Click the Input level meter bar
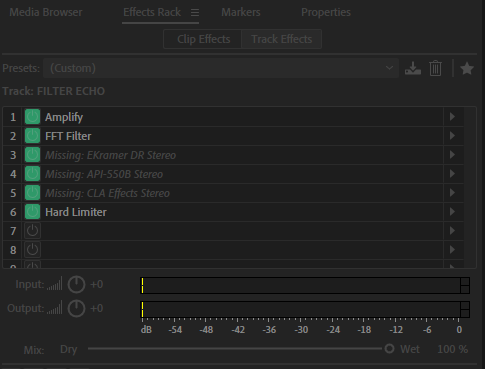Screen dimensions: 485x369 point(305,285)
